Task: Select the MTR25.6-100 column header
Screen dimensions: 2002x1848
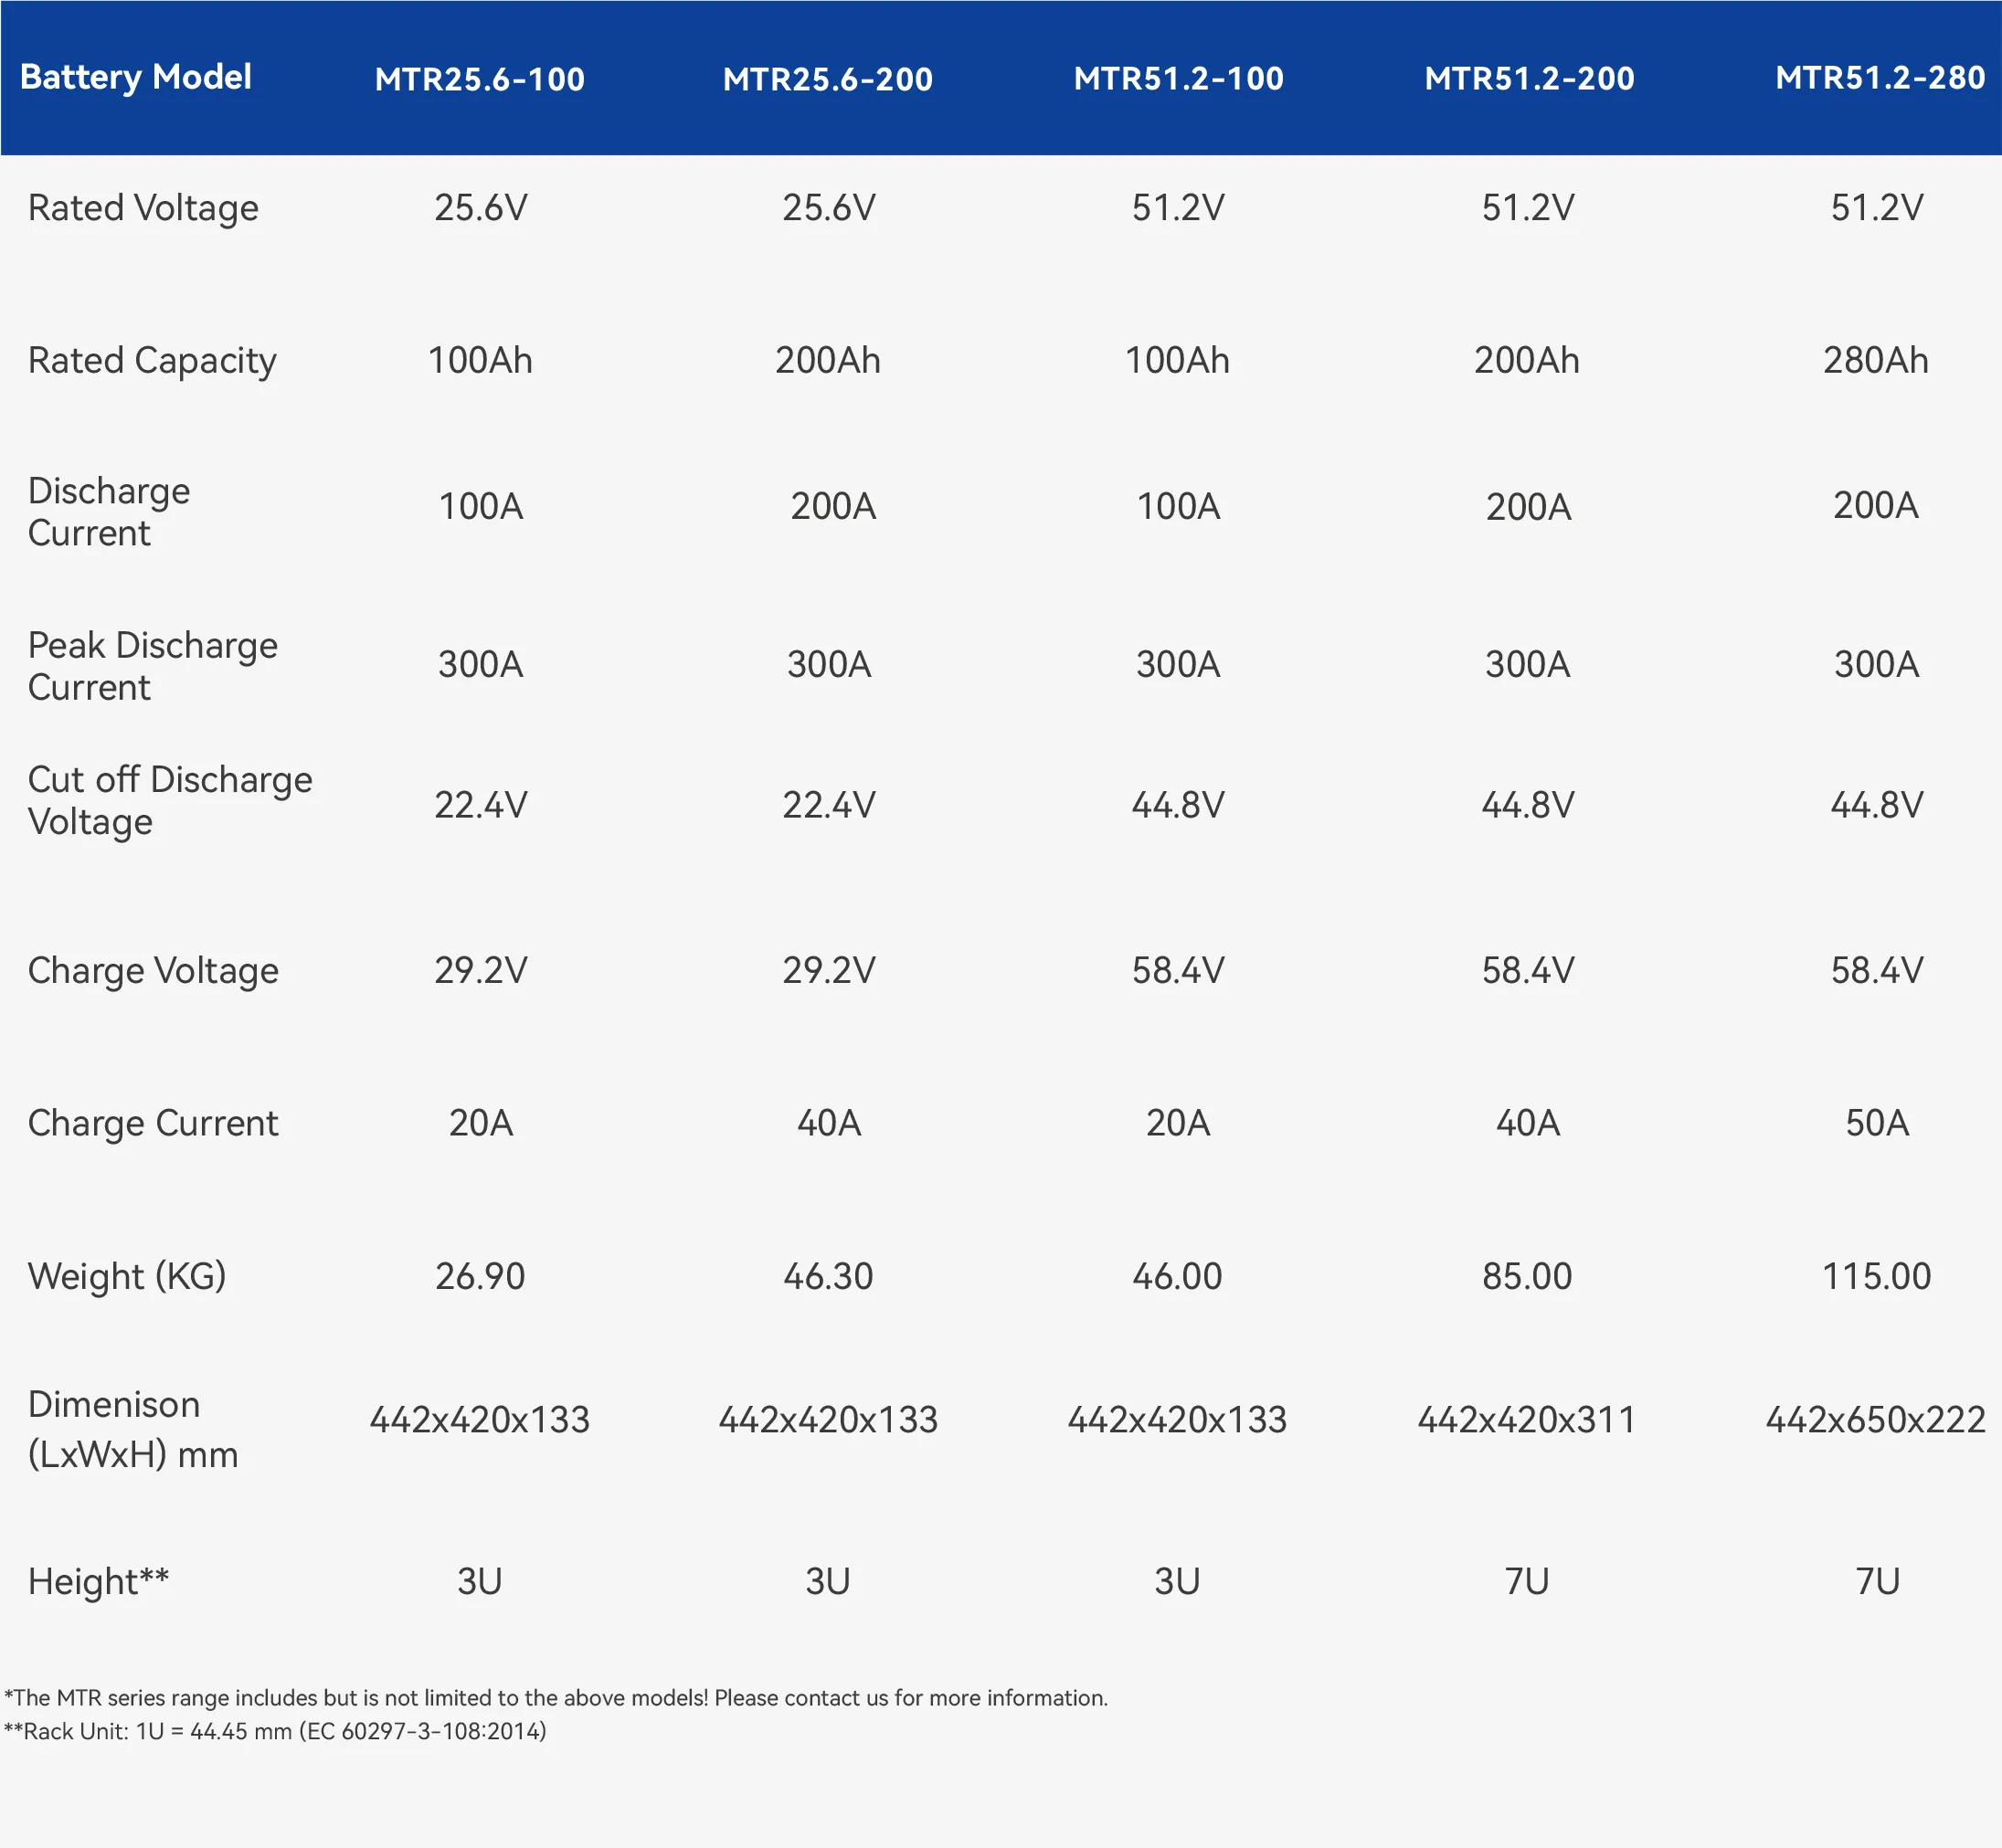Action: click(x=480, y=79)
